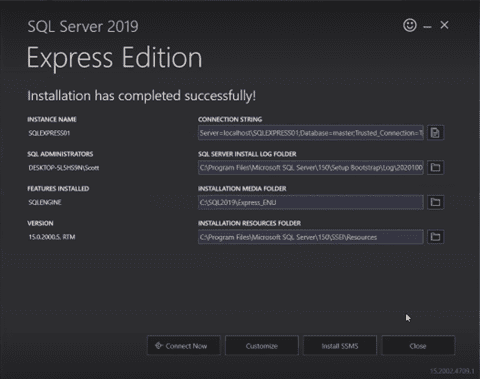
Task: Open the SQL Server install log folder icon
Action: coord(435,167)
